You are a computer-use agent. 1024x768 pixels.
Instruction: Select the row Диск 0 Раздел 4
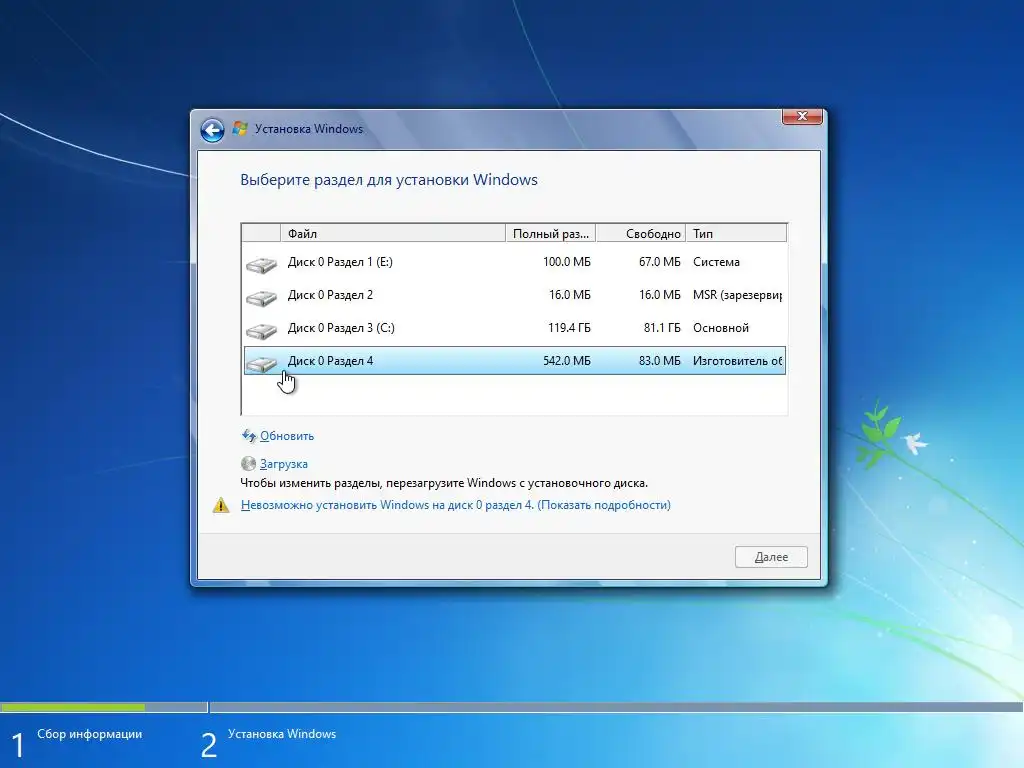click(x=514, y=360)
